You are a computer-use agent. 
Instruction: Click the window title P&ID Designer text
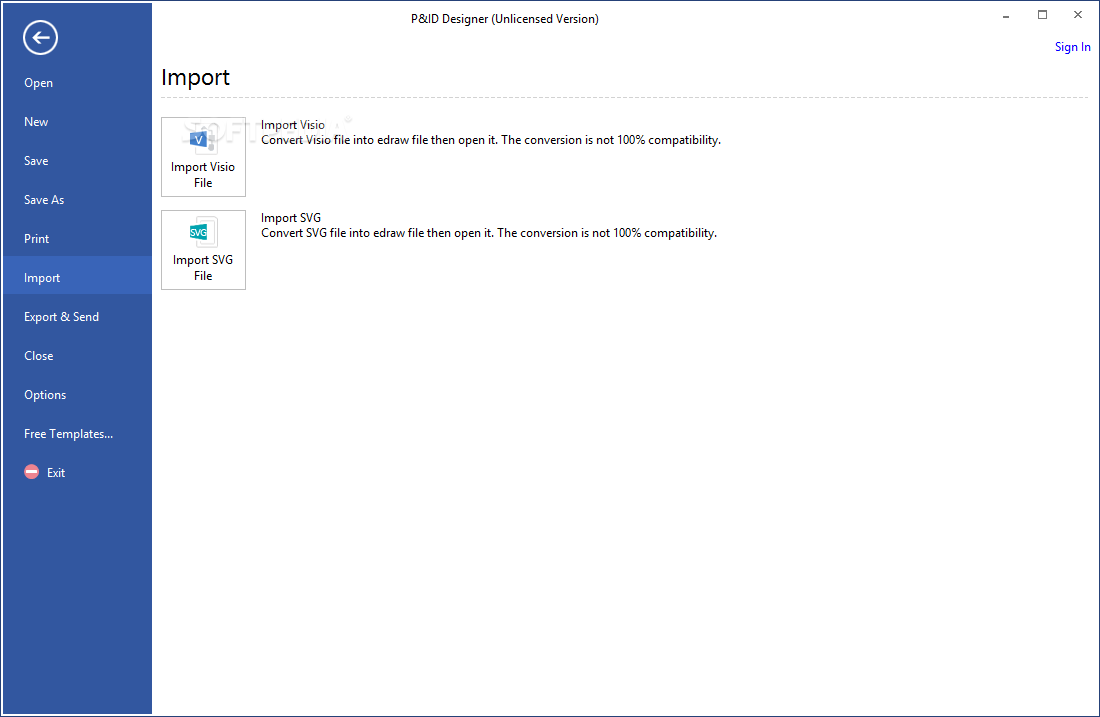click(504, 19)
